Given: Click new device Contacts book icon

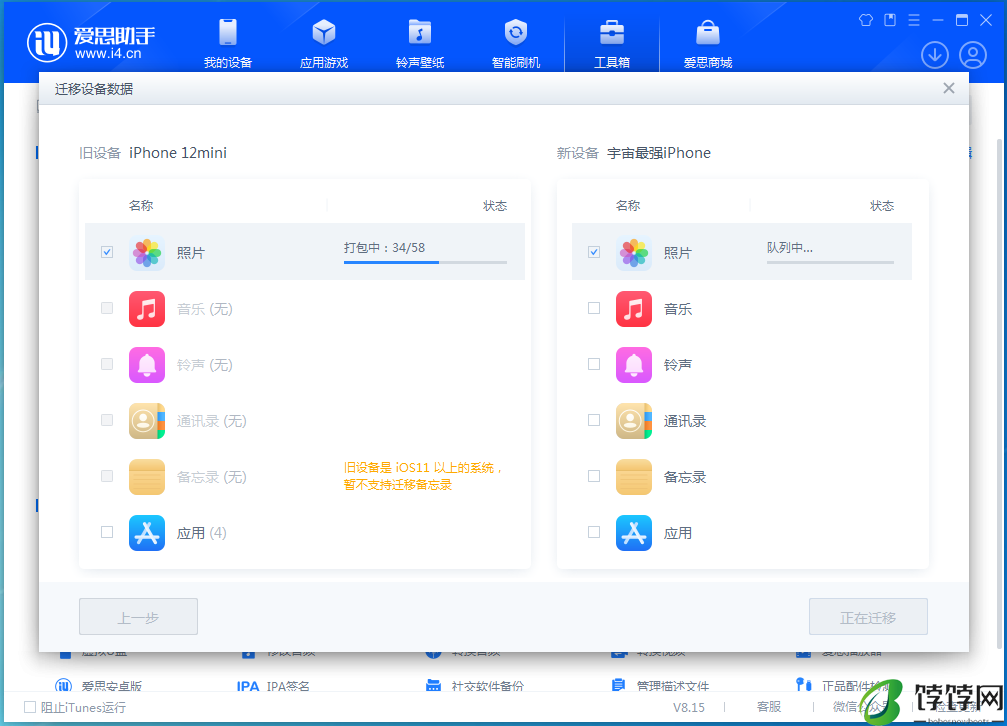Looking at the screenshot, I should pos(634,421).
